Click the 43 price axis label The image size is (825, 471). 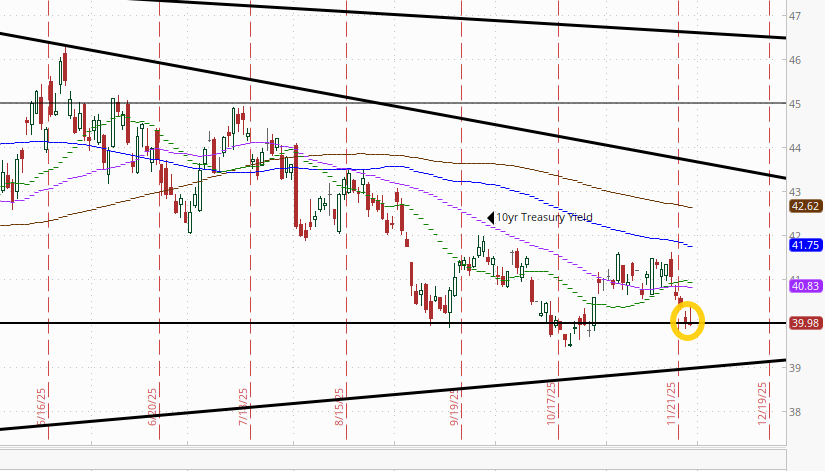click(x=794, y=192)
